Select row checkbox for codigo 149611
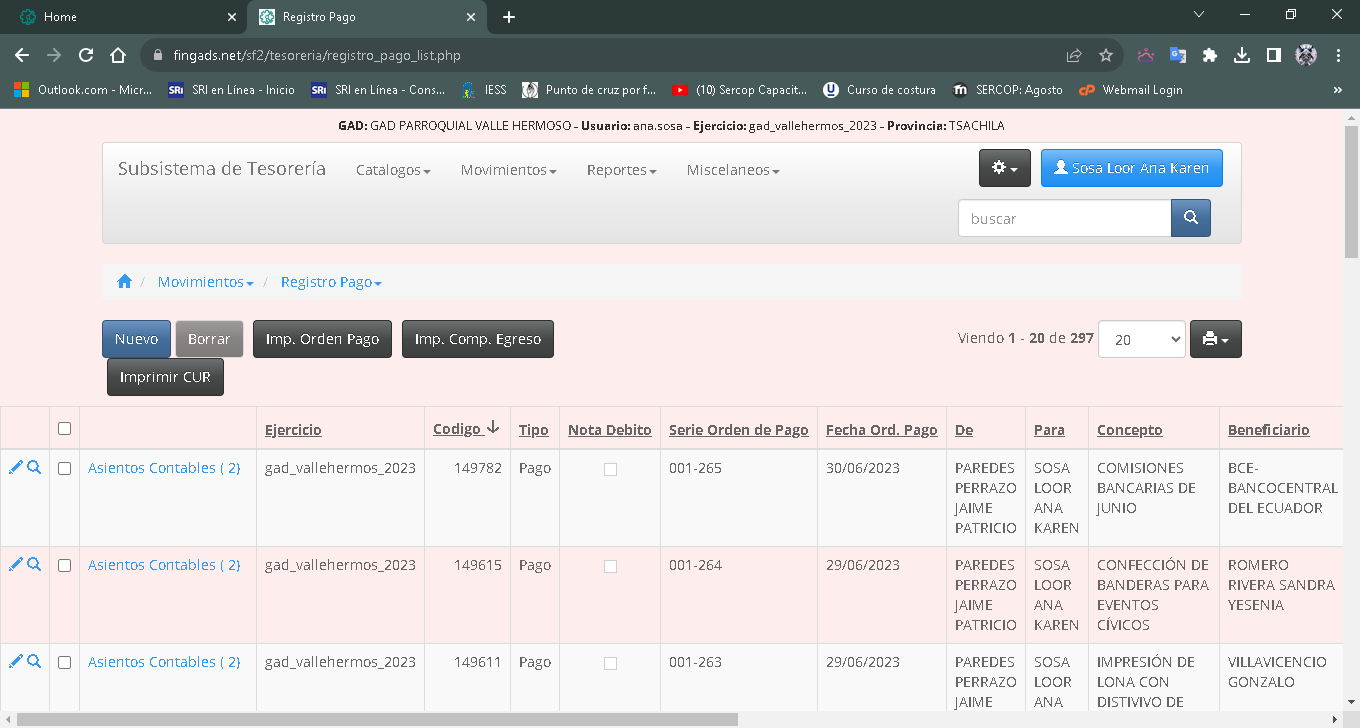This screenshot has height=728, width=1360. pyautogui.click(x=64, y=662)
